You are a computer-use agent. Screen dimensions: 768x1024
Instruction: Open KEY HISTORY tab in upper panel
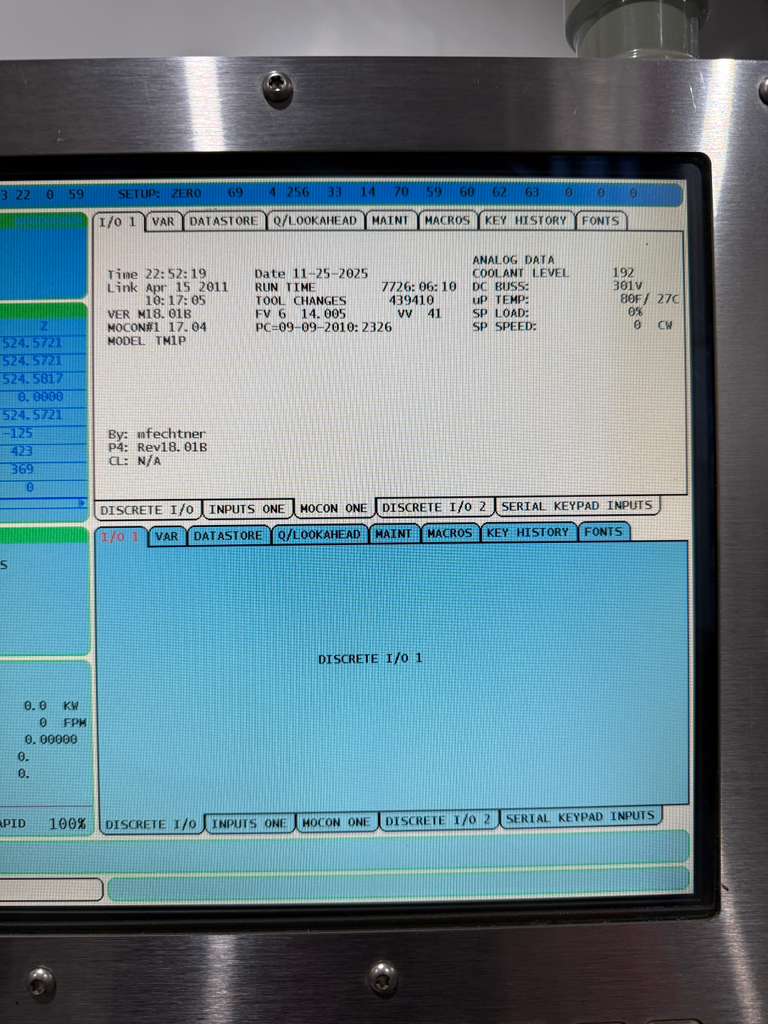[527, 221]
